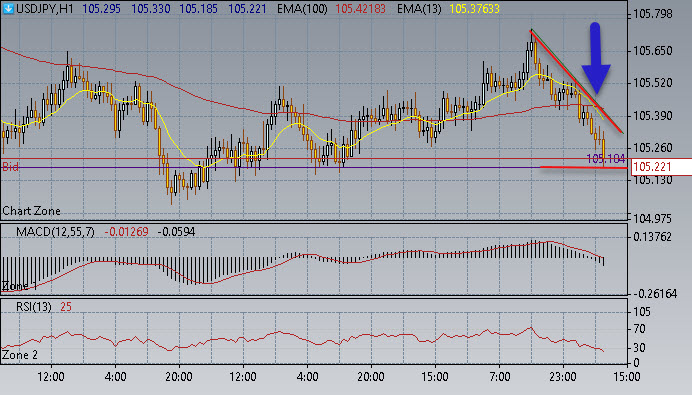Click the EMA(100) value 105.42183

point(360,9)
